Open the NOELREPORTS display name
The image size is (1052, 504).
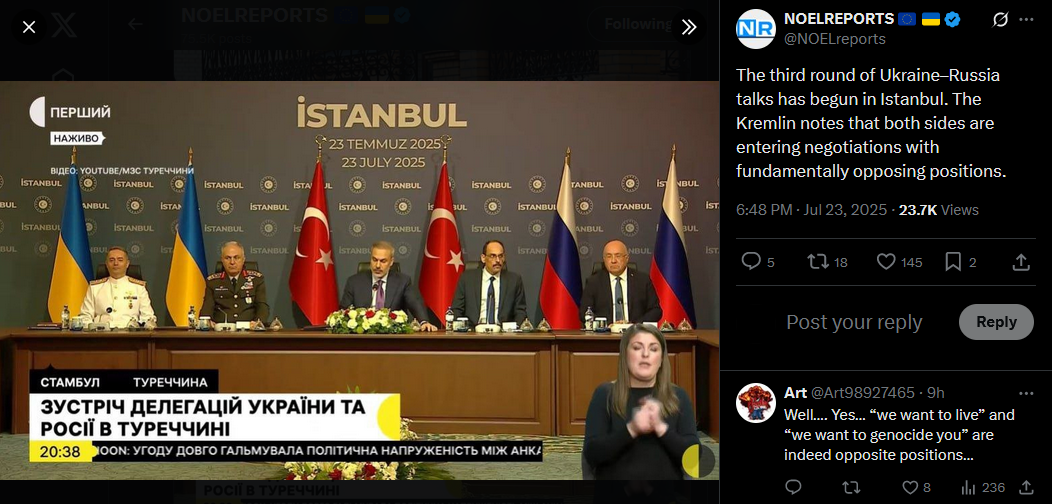pos(839,19)
